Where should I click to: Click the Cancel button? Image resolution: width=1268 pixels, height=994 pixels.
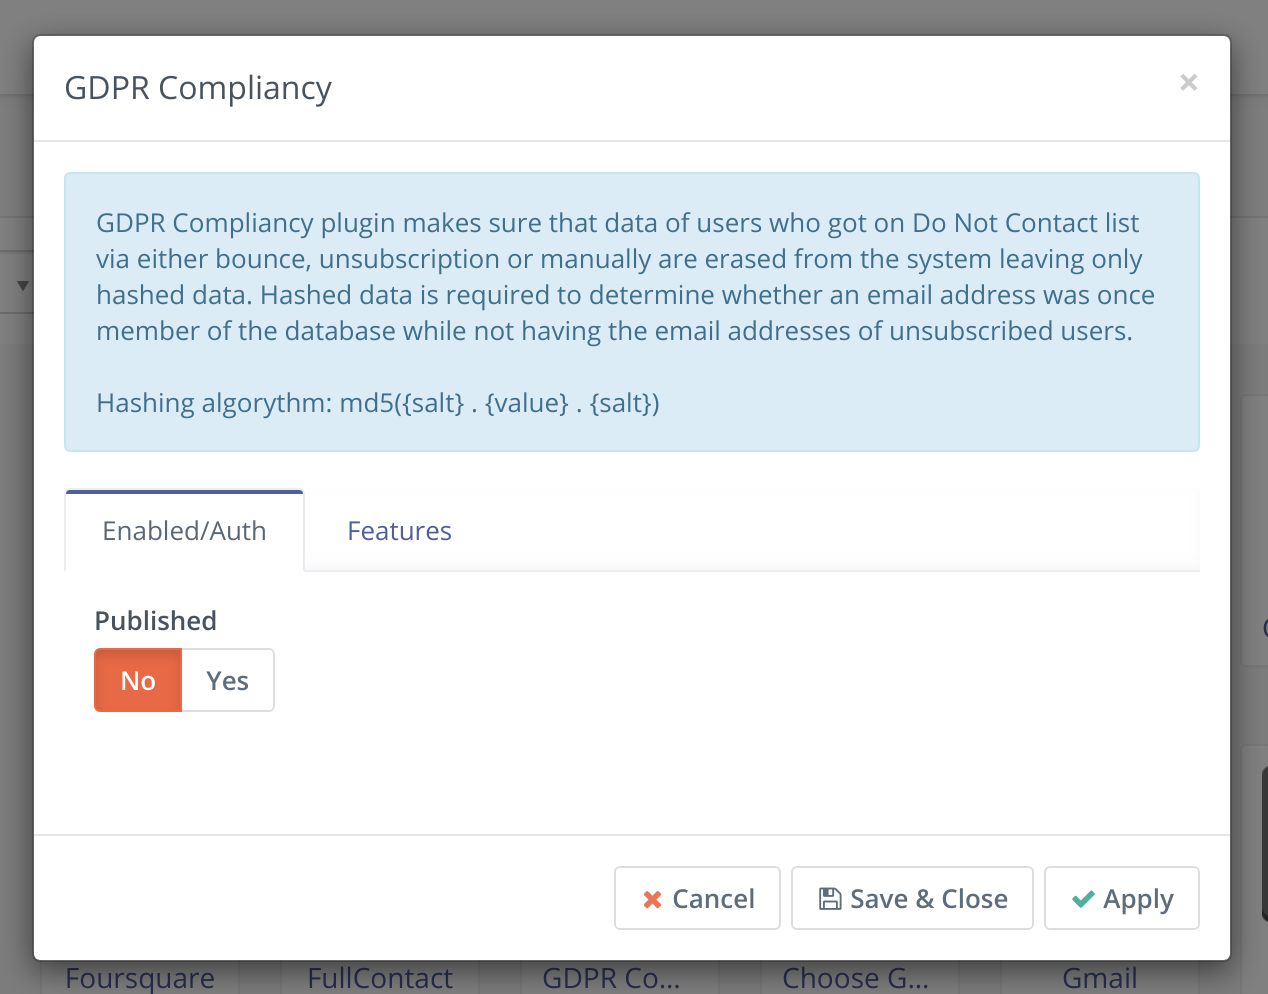click(x=697, y=898)
